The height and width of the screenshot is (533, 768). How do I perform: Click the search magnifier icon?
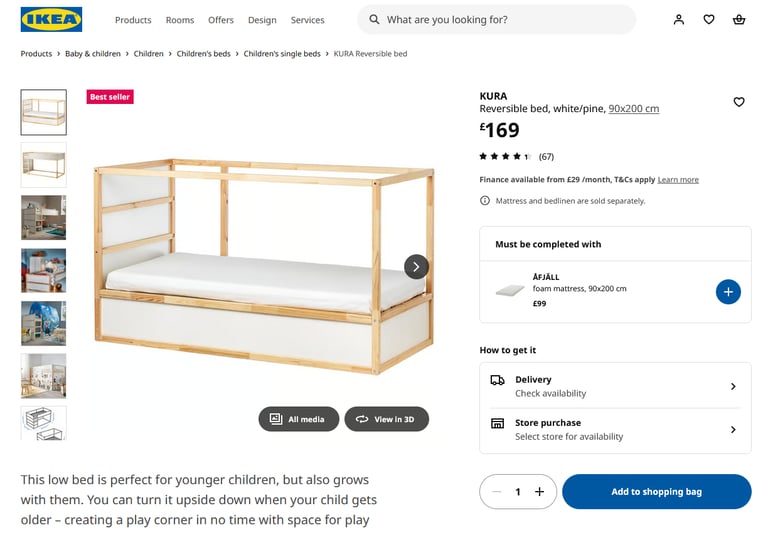(x=374, y=20)
